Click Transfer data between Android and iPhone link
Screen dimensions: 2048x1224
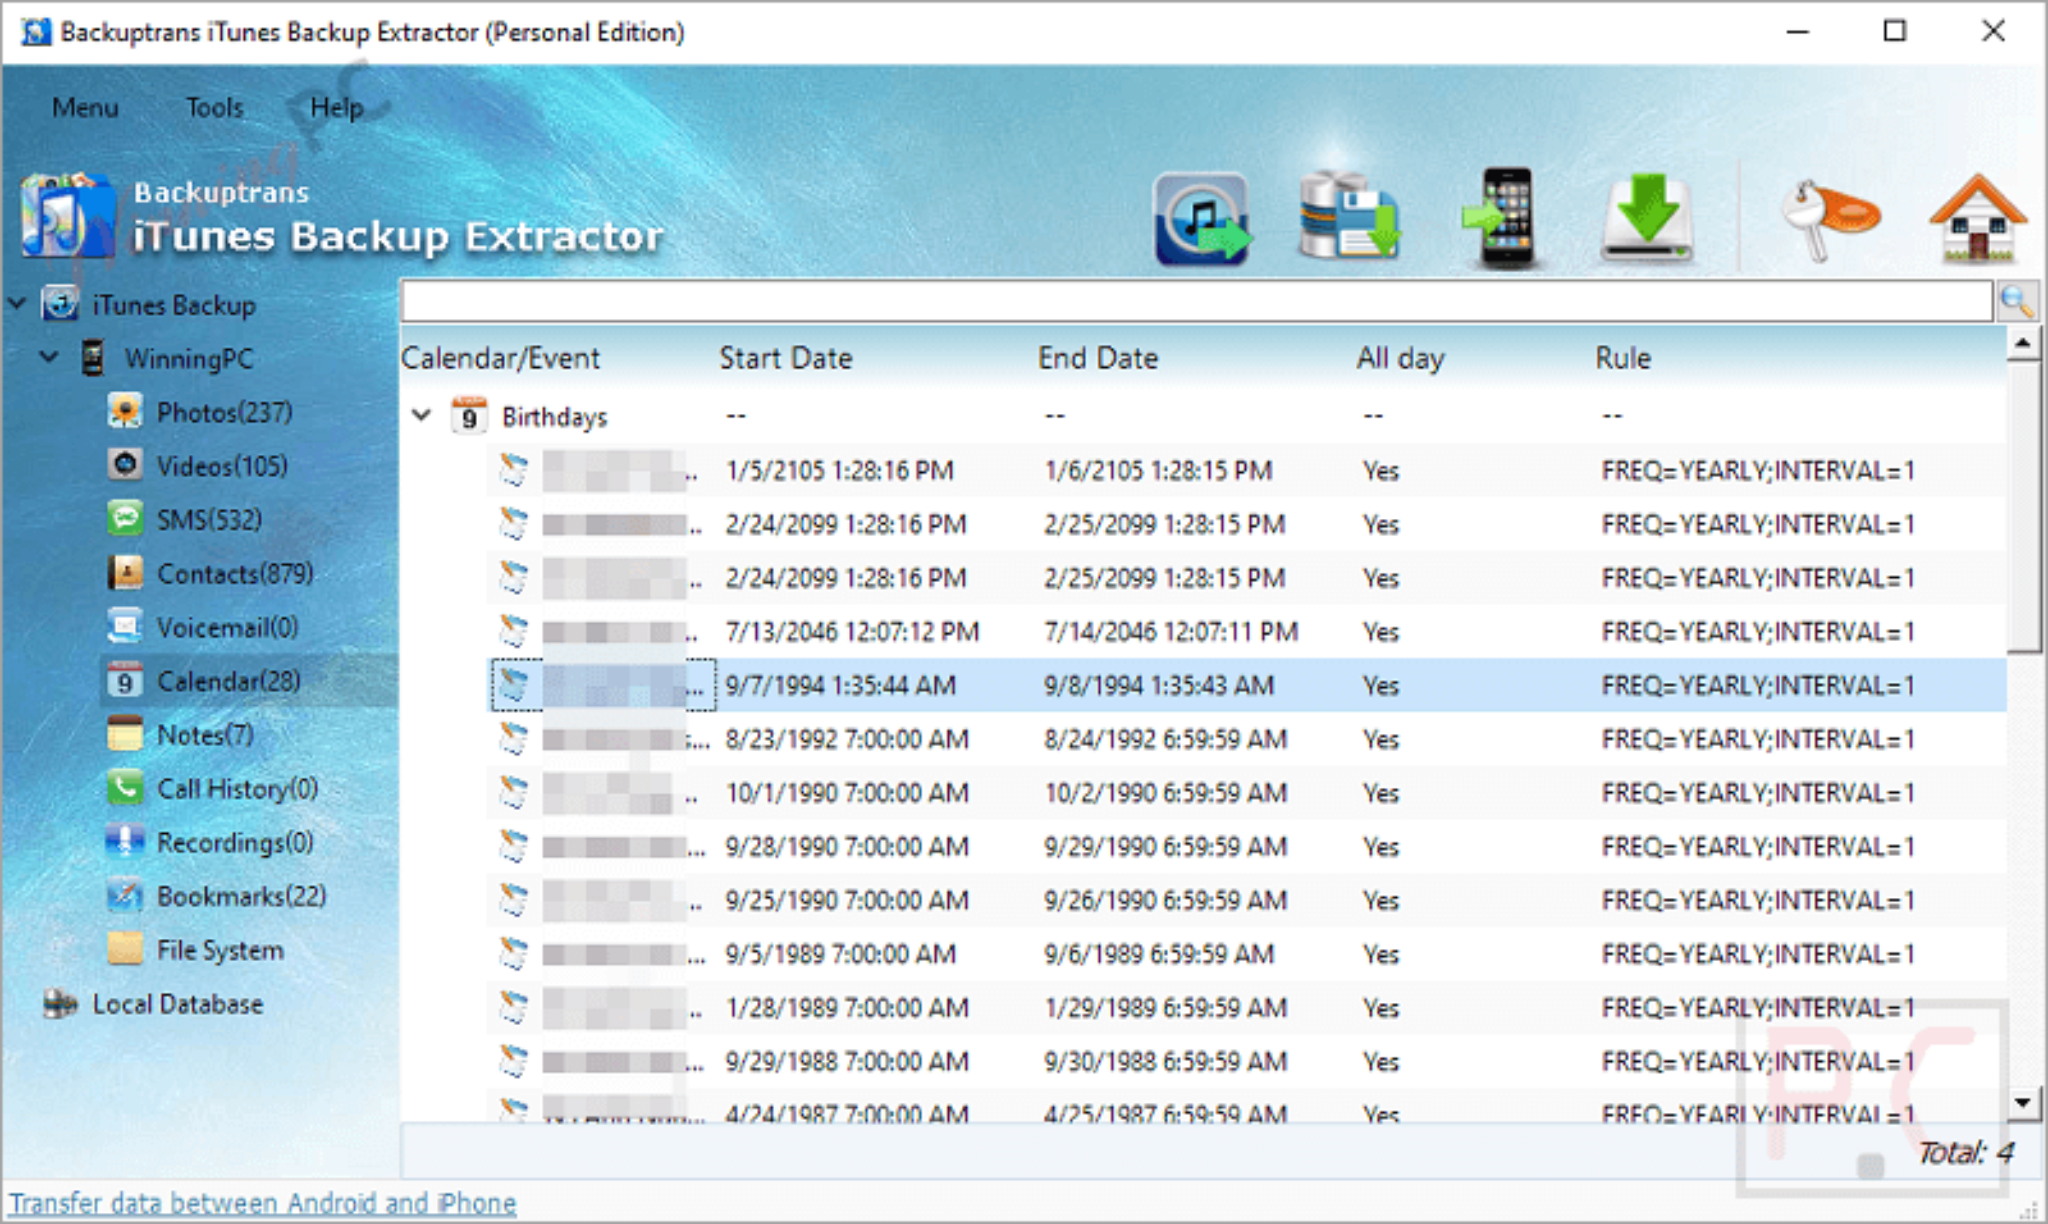tap(262, 1203)
